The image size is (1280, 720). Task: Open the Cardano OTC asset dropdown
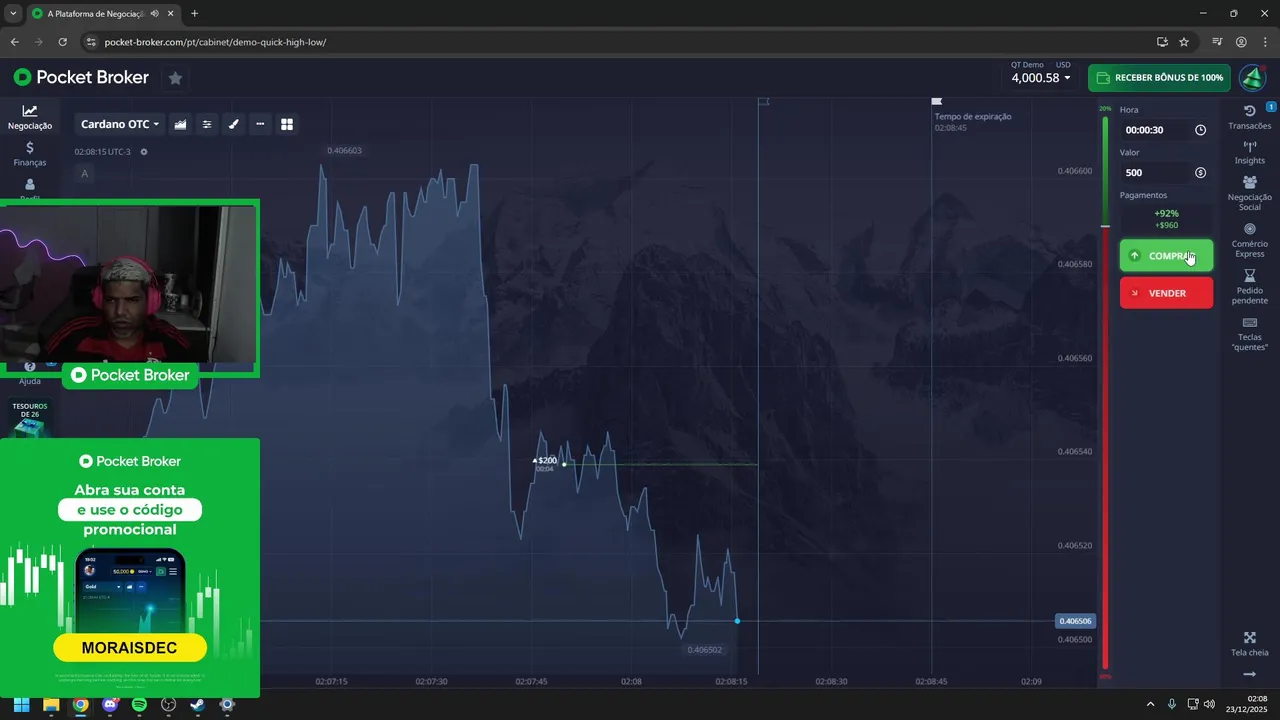tap(120, 124)
